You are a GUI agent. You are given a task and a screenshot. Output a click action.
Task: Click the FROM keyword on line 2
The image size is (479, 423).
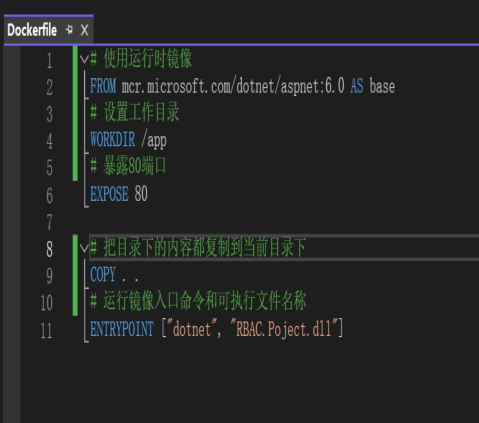click(103, 86)
